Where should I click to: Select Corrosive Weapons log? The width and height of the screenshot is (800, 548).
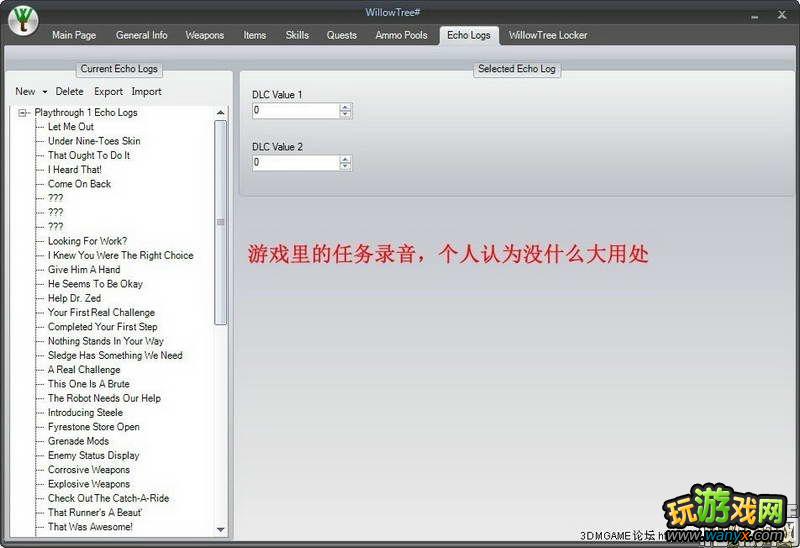coord(89,469)
